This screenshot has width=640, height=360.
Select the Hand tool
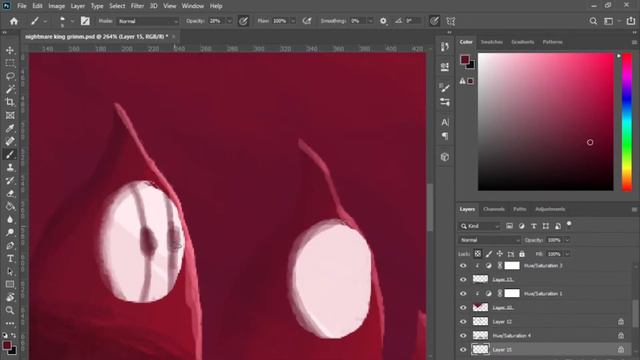coord(10,297)
